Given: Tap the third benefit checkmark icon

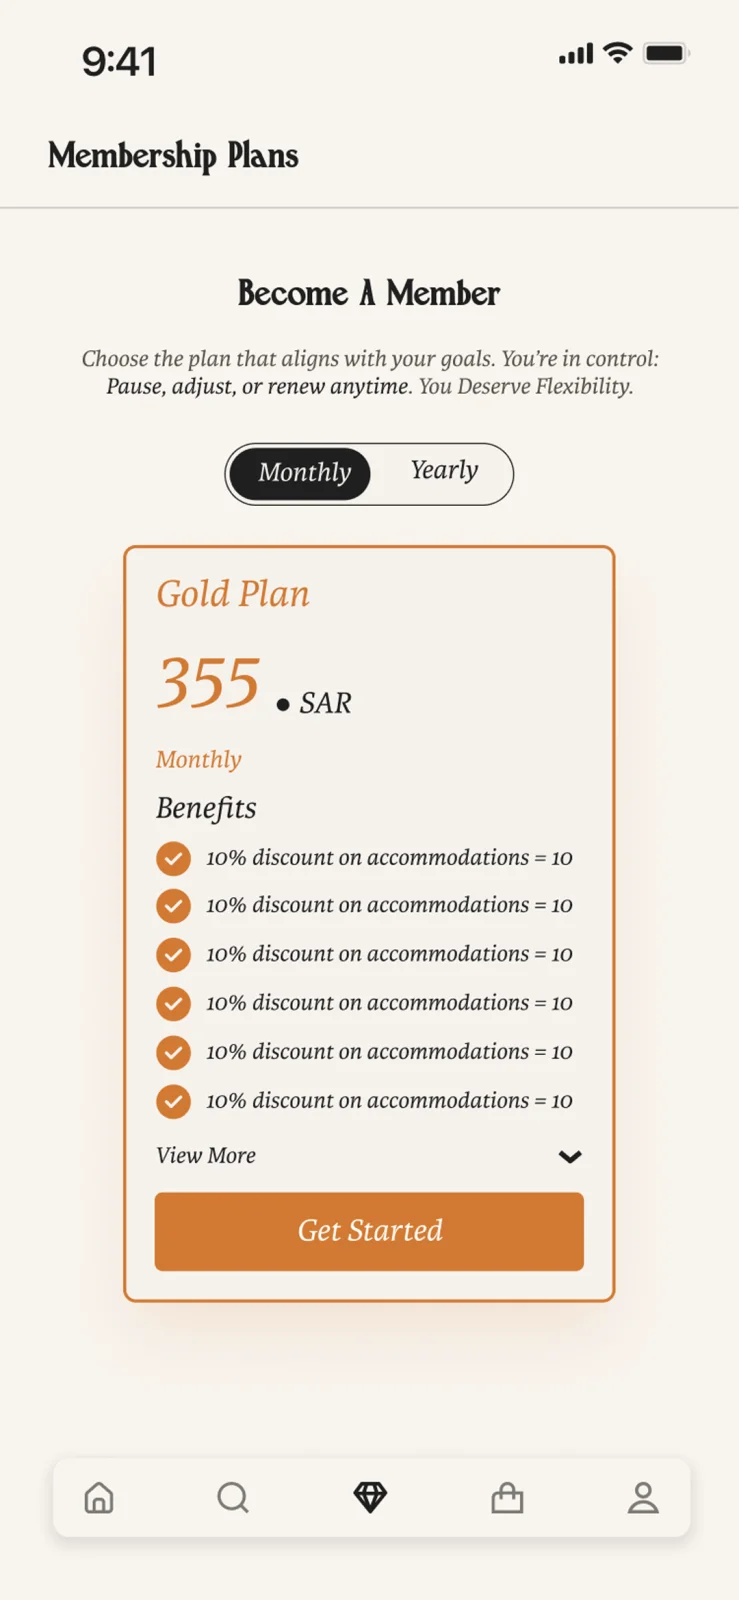Looking at the screenshot, I should pos(173,955).
